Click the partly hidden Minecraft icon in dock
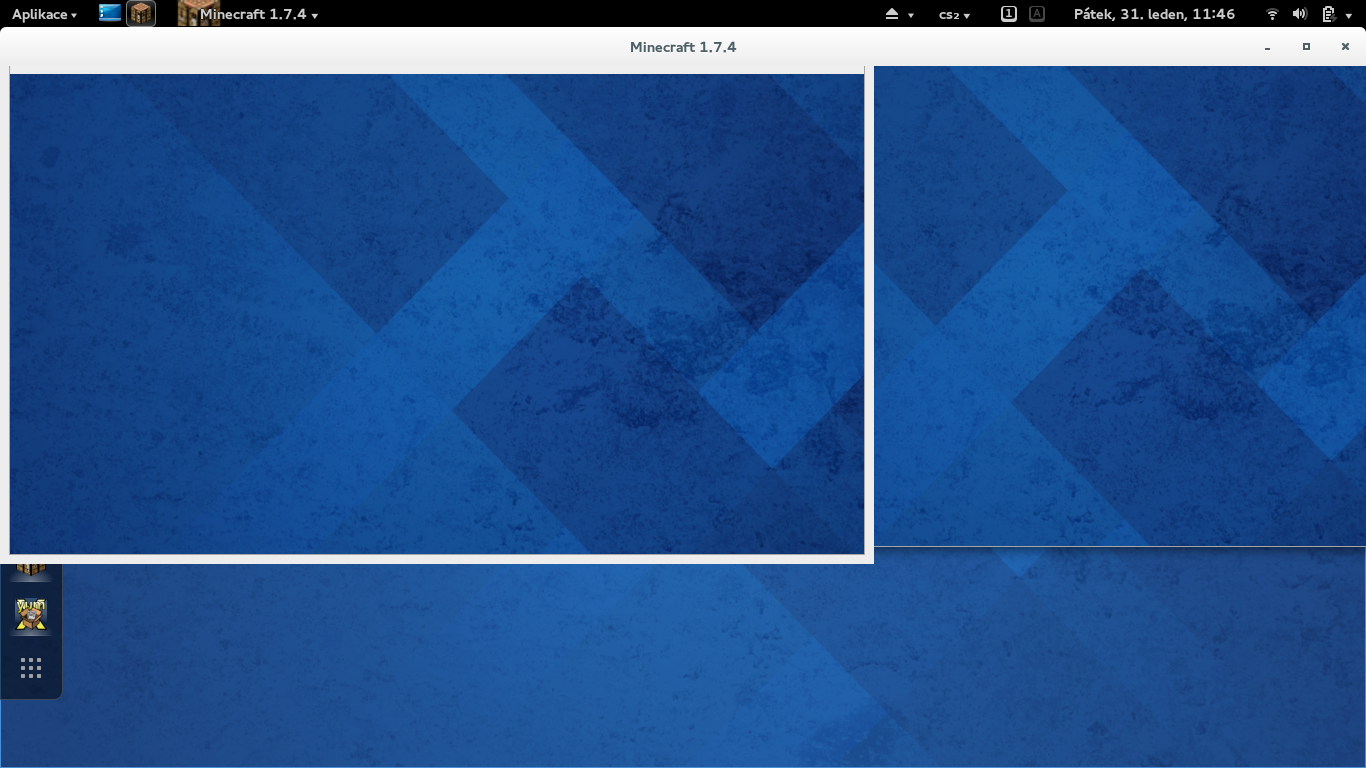This screenshot has height=768, width=1366. point(31,571)
